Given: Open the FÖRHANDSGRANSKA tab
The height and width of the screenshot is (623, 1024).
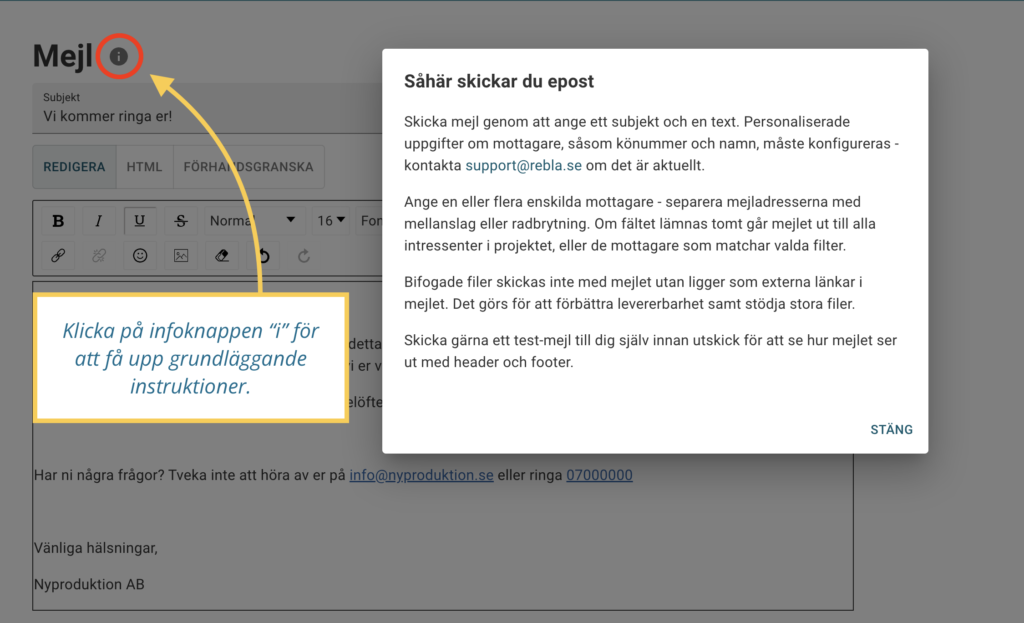Looking at the screenshot, I should 248,167.
